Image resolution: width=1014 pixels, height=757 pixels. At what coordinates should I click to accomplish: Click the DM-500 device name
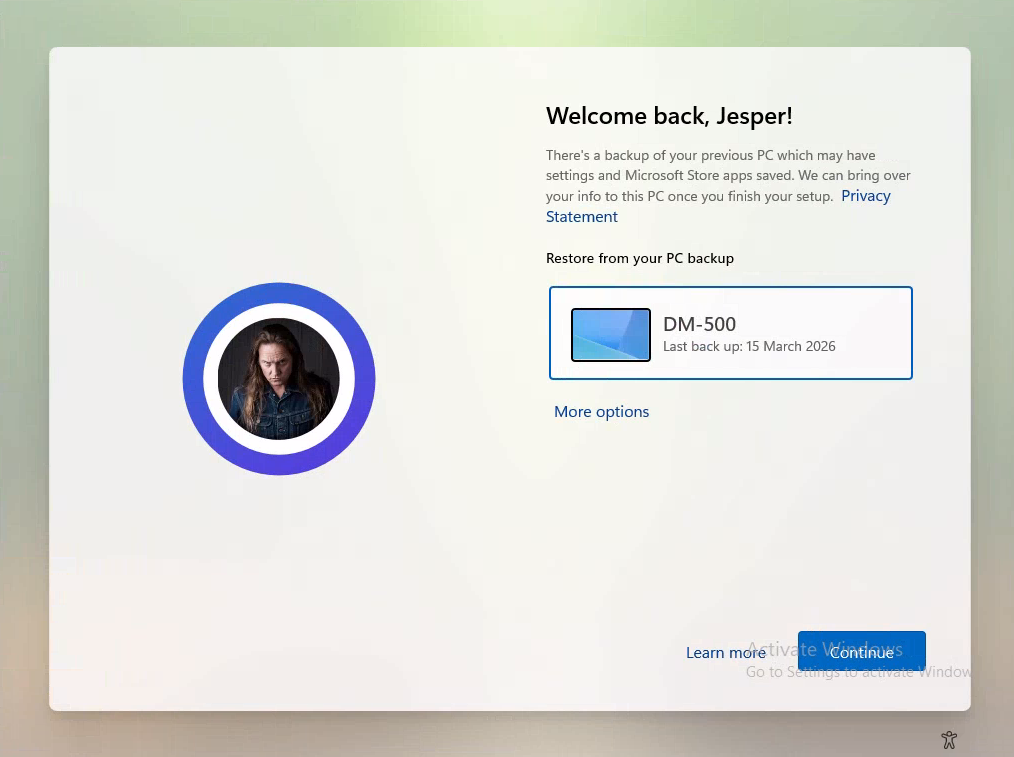point(699,324)
